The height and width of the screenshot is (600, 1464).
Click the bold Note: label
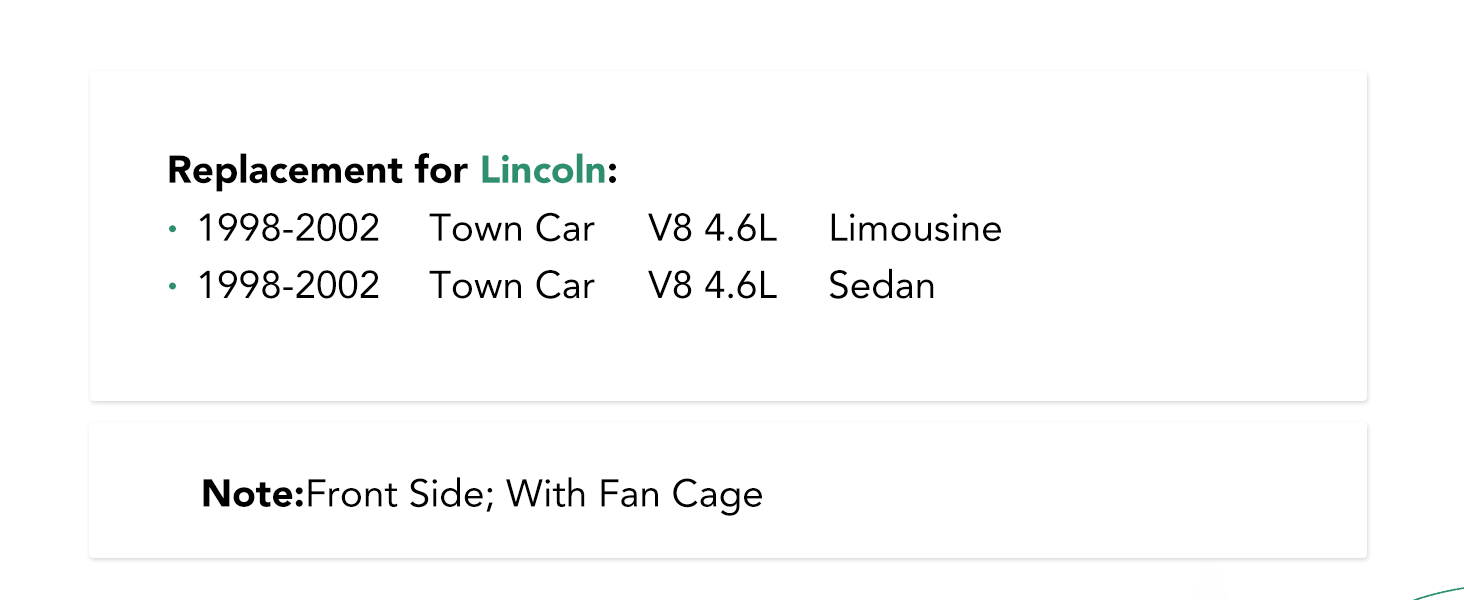pos(253,494)
